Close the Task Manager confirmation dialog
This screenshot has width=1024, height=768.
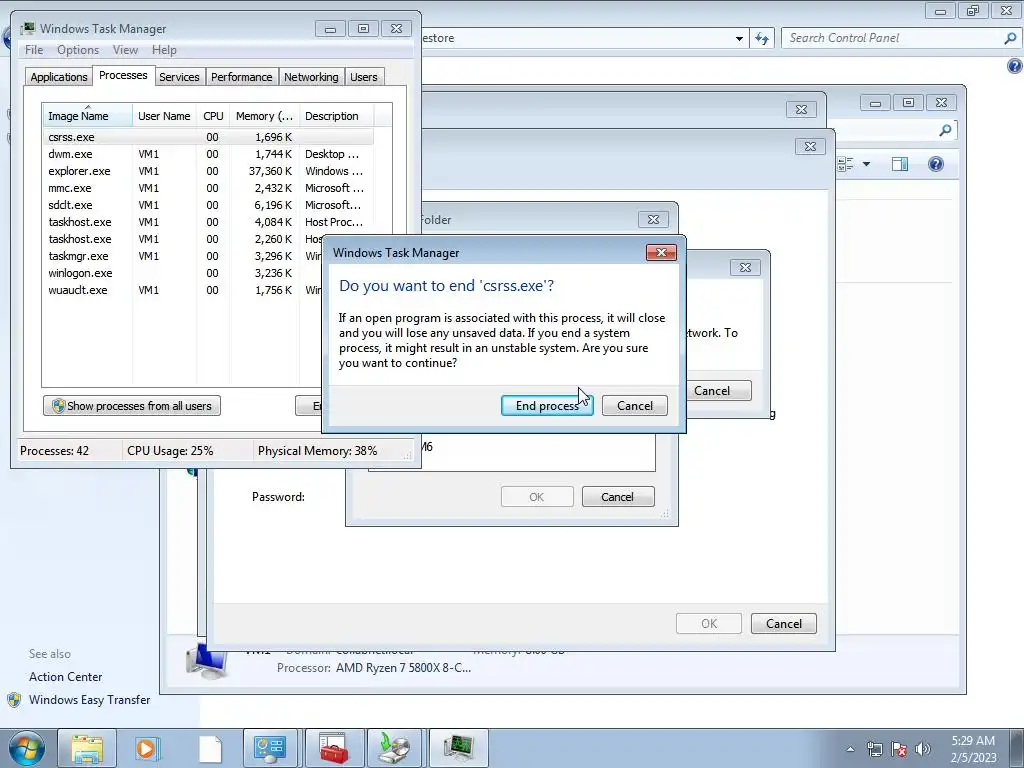click(x=661, y=253)
